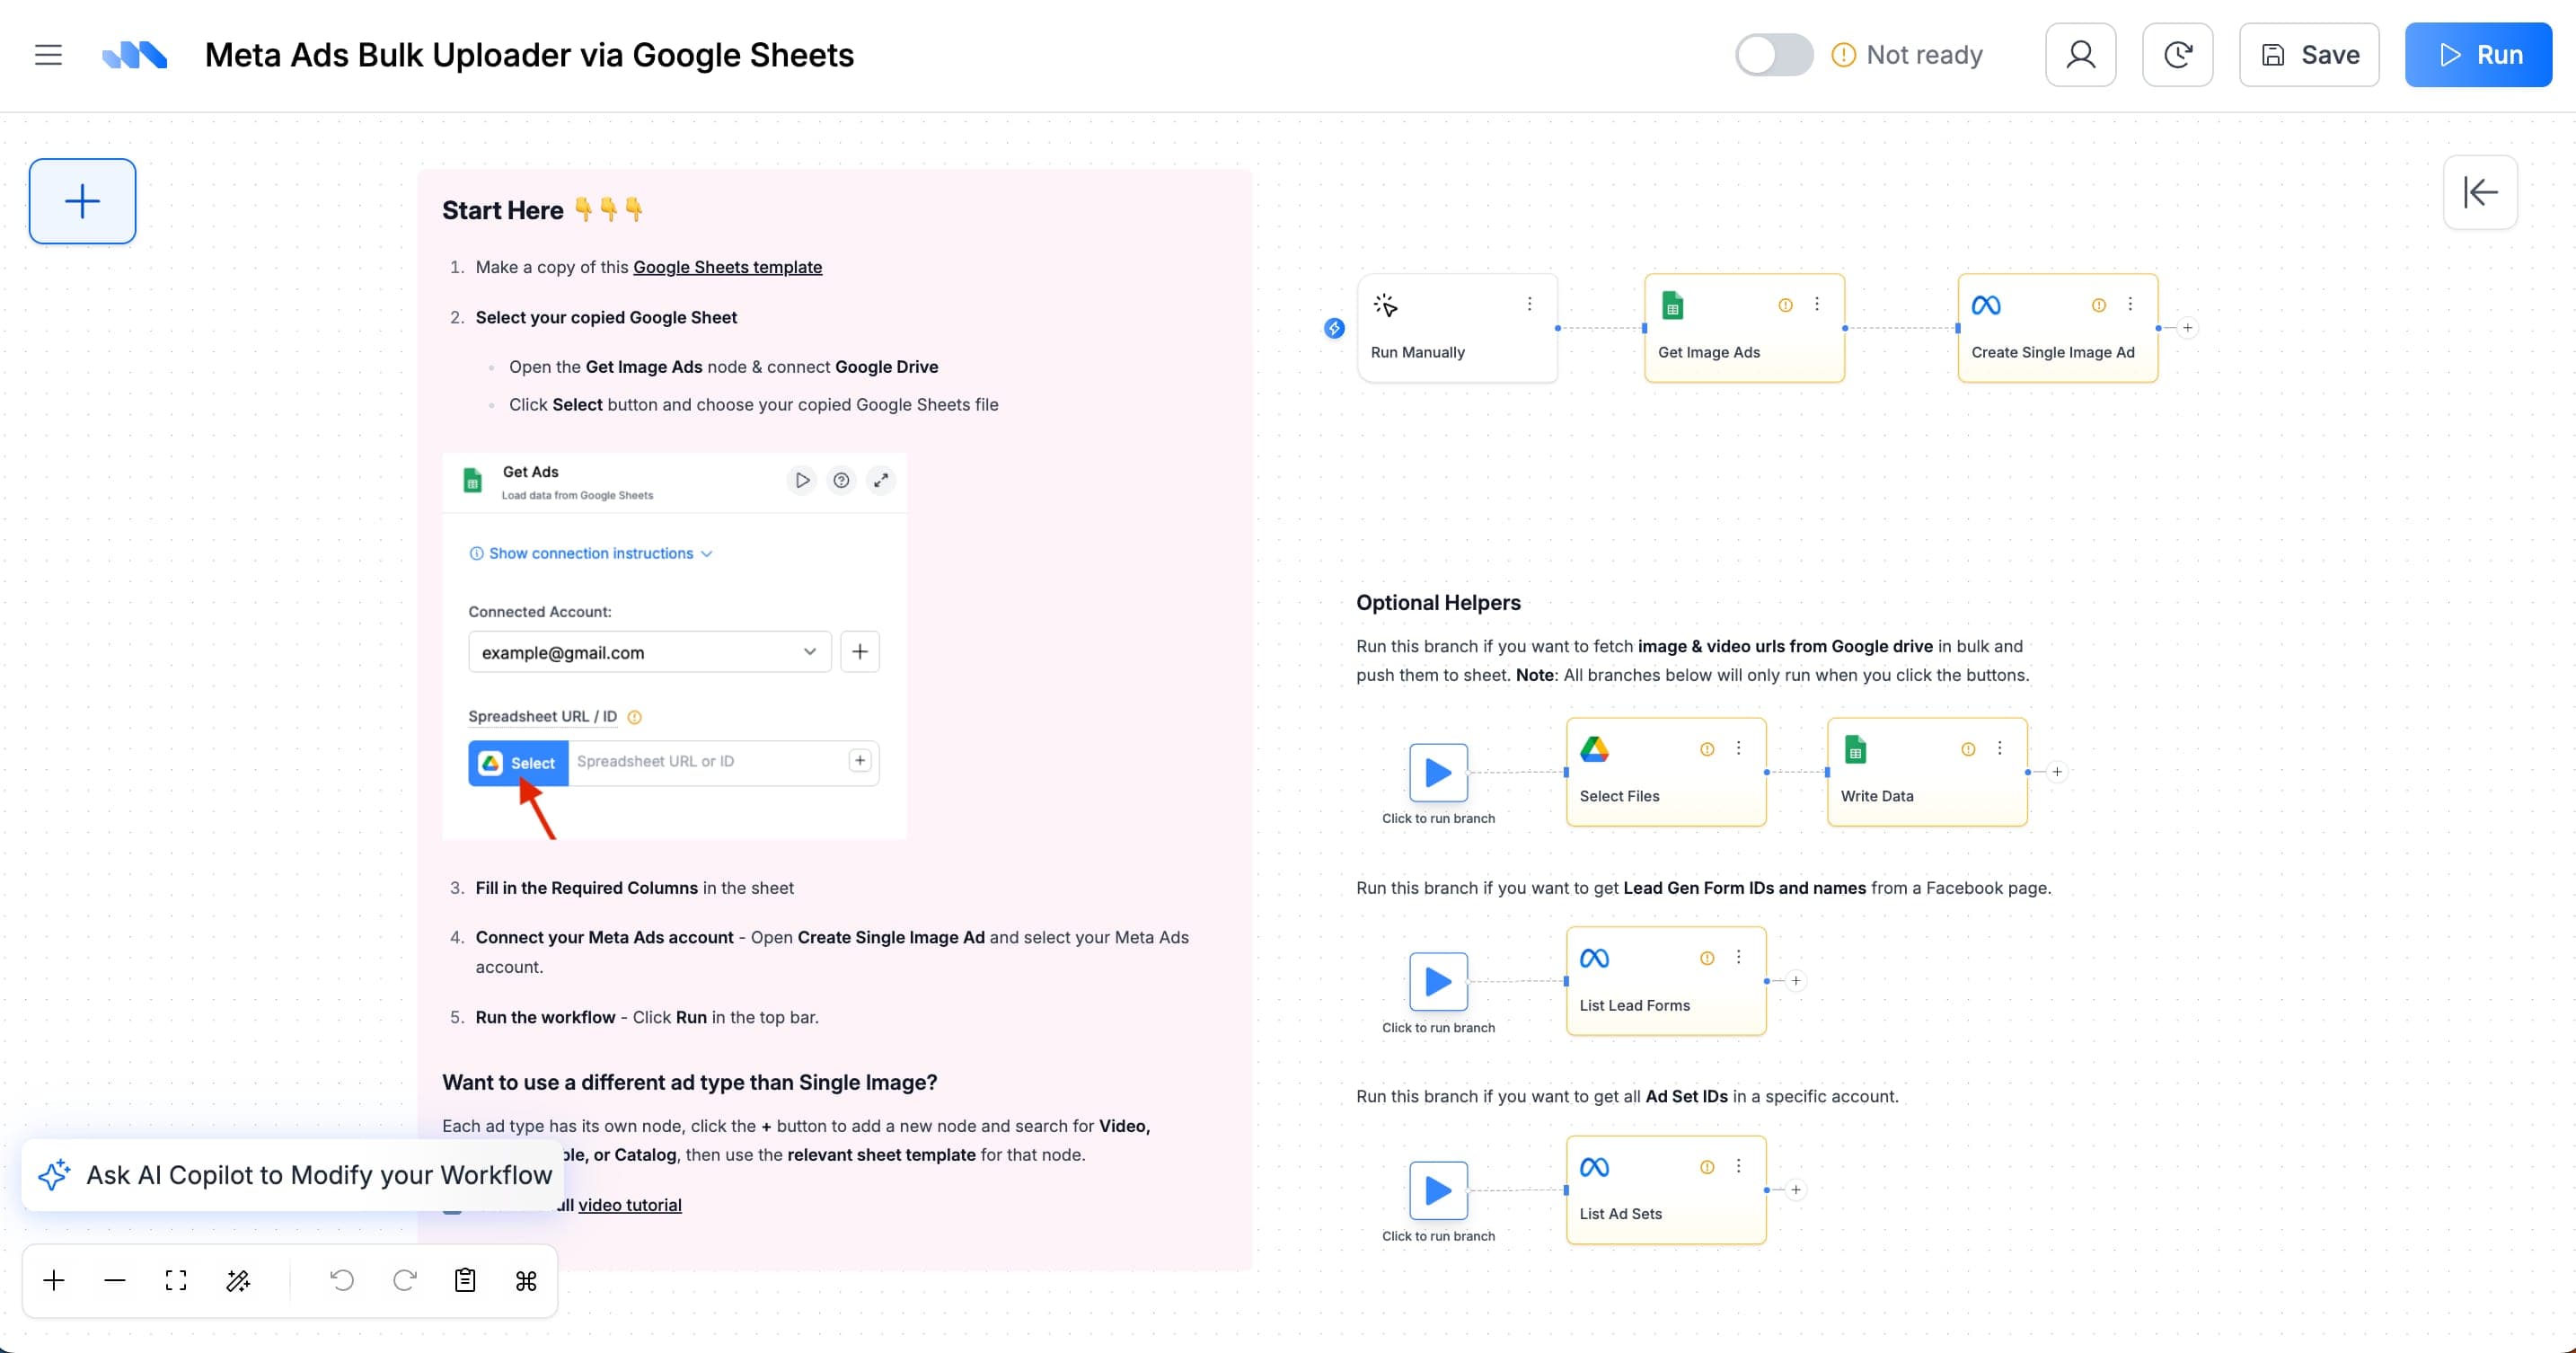Ask AI Copilot to modify workflow
Screen dimensions: 2576x1353
(x=293, y=1175)
